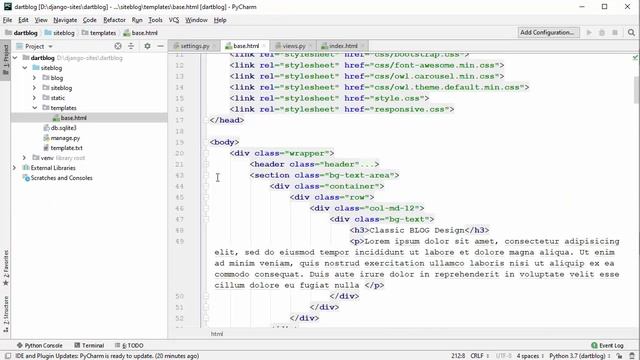This screenshot has width=640, height=360.
Task: Open the Tools menu
Action: 155,20
